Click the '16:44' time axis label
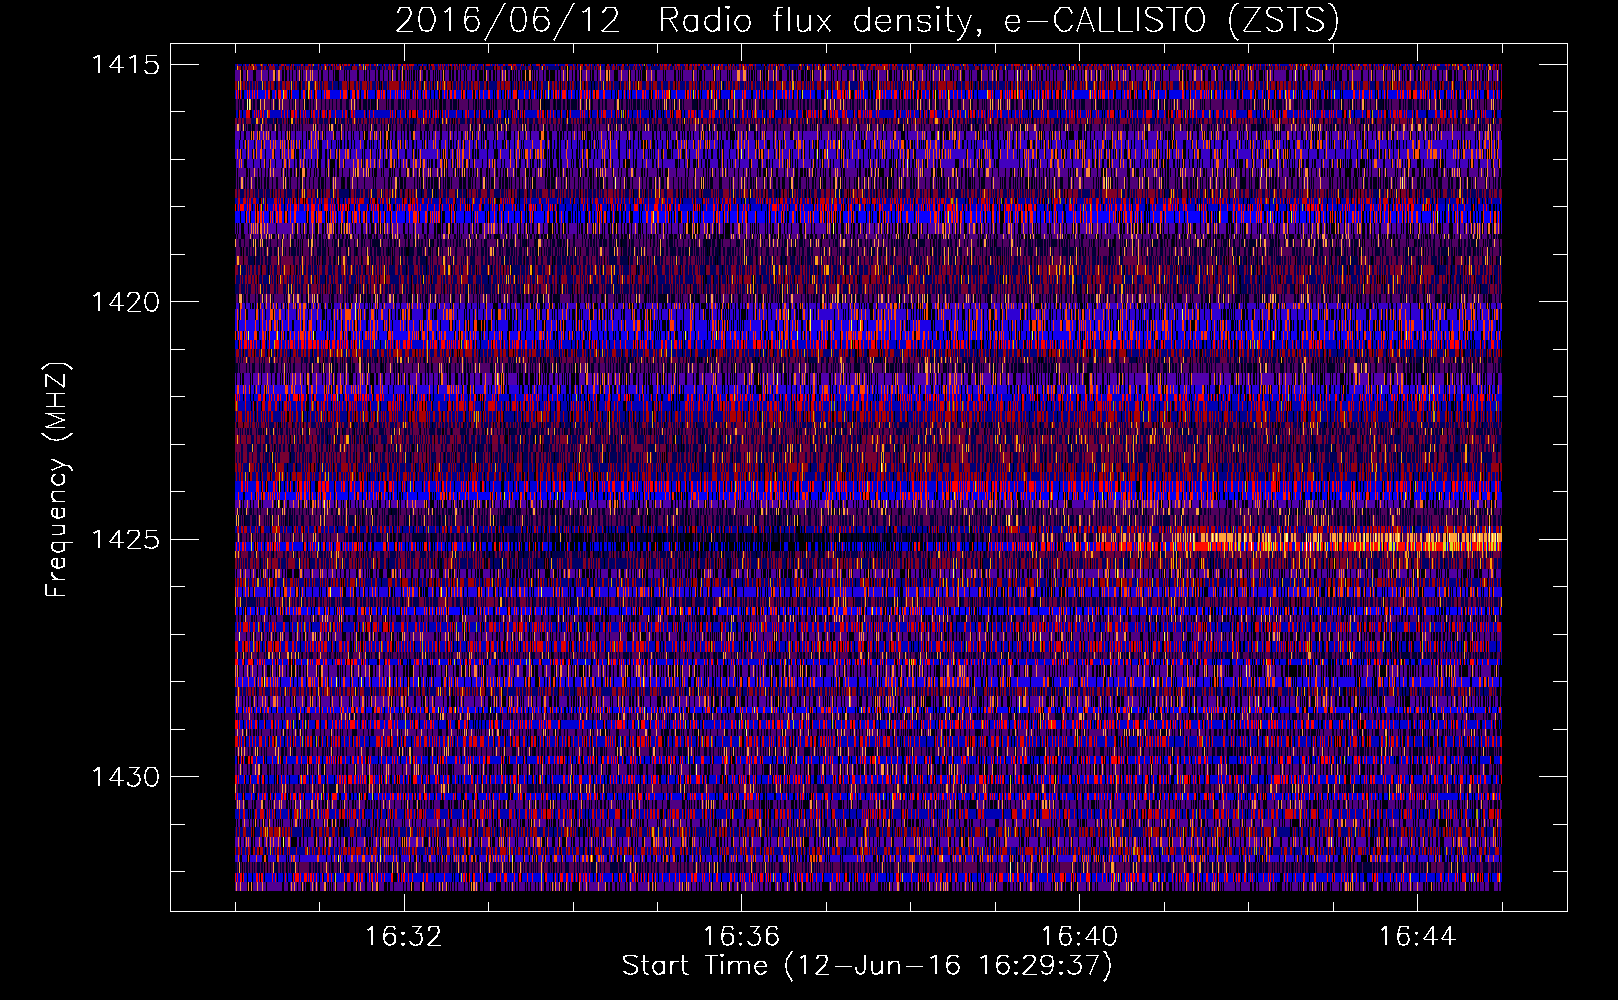Image resolution: width=1618 pixels, height=1000 pixels. (x=1417, y=937)
